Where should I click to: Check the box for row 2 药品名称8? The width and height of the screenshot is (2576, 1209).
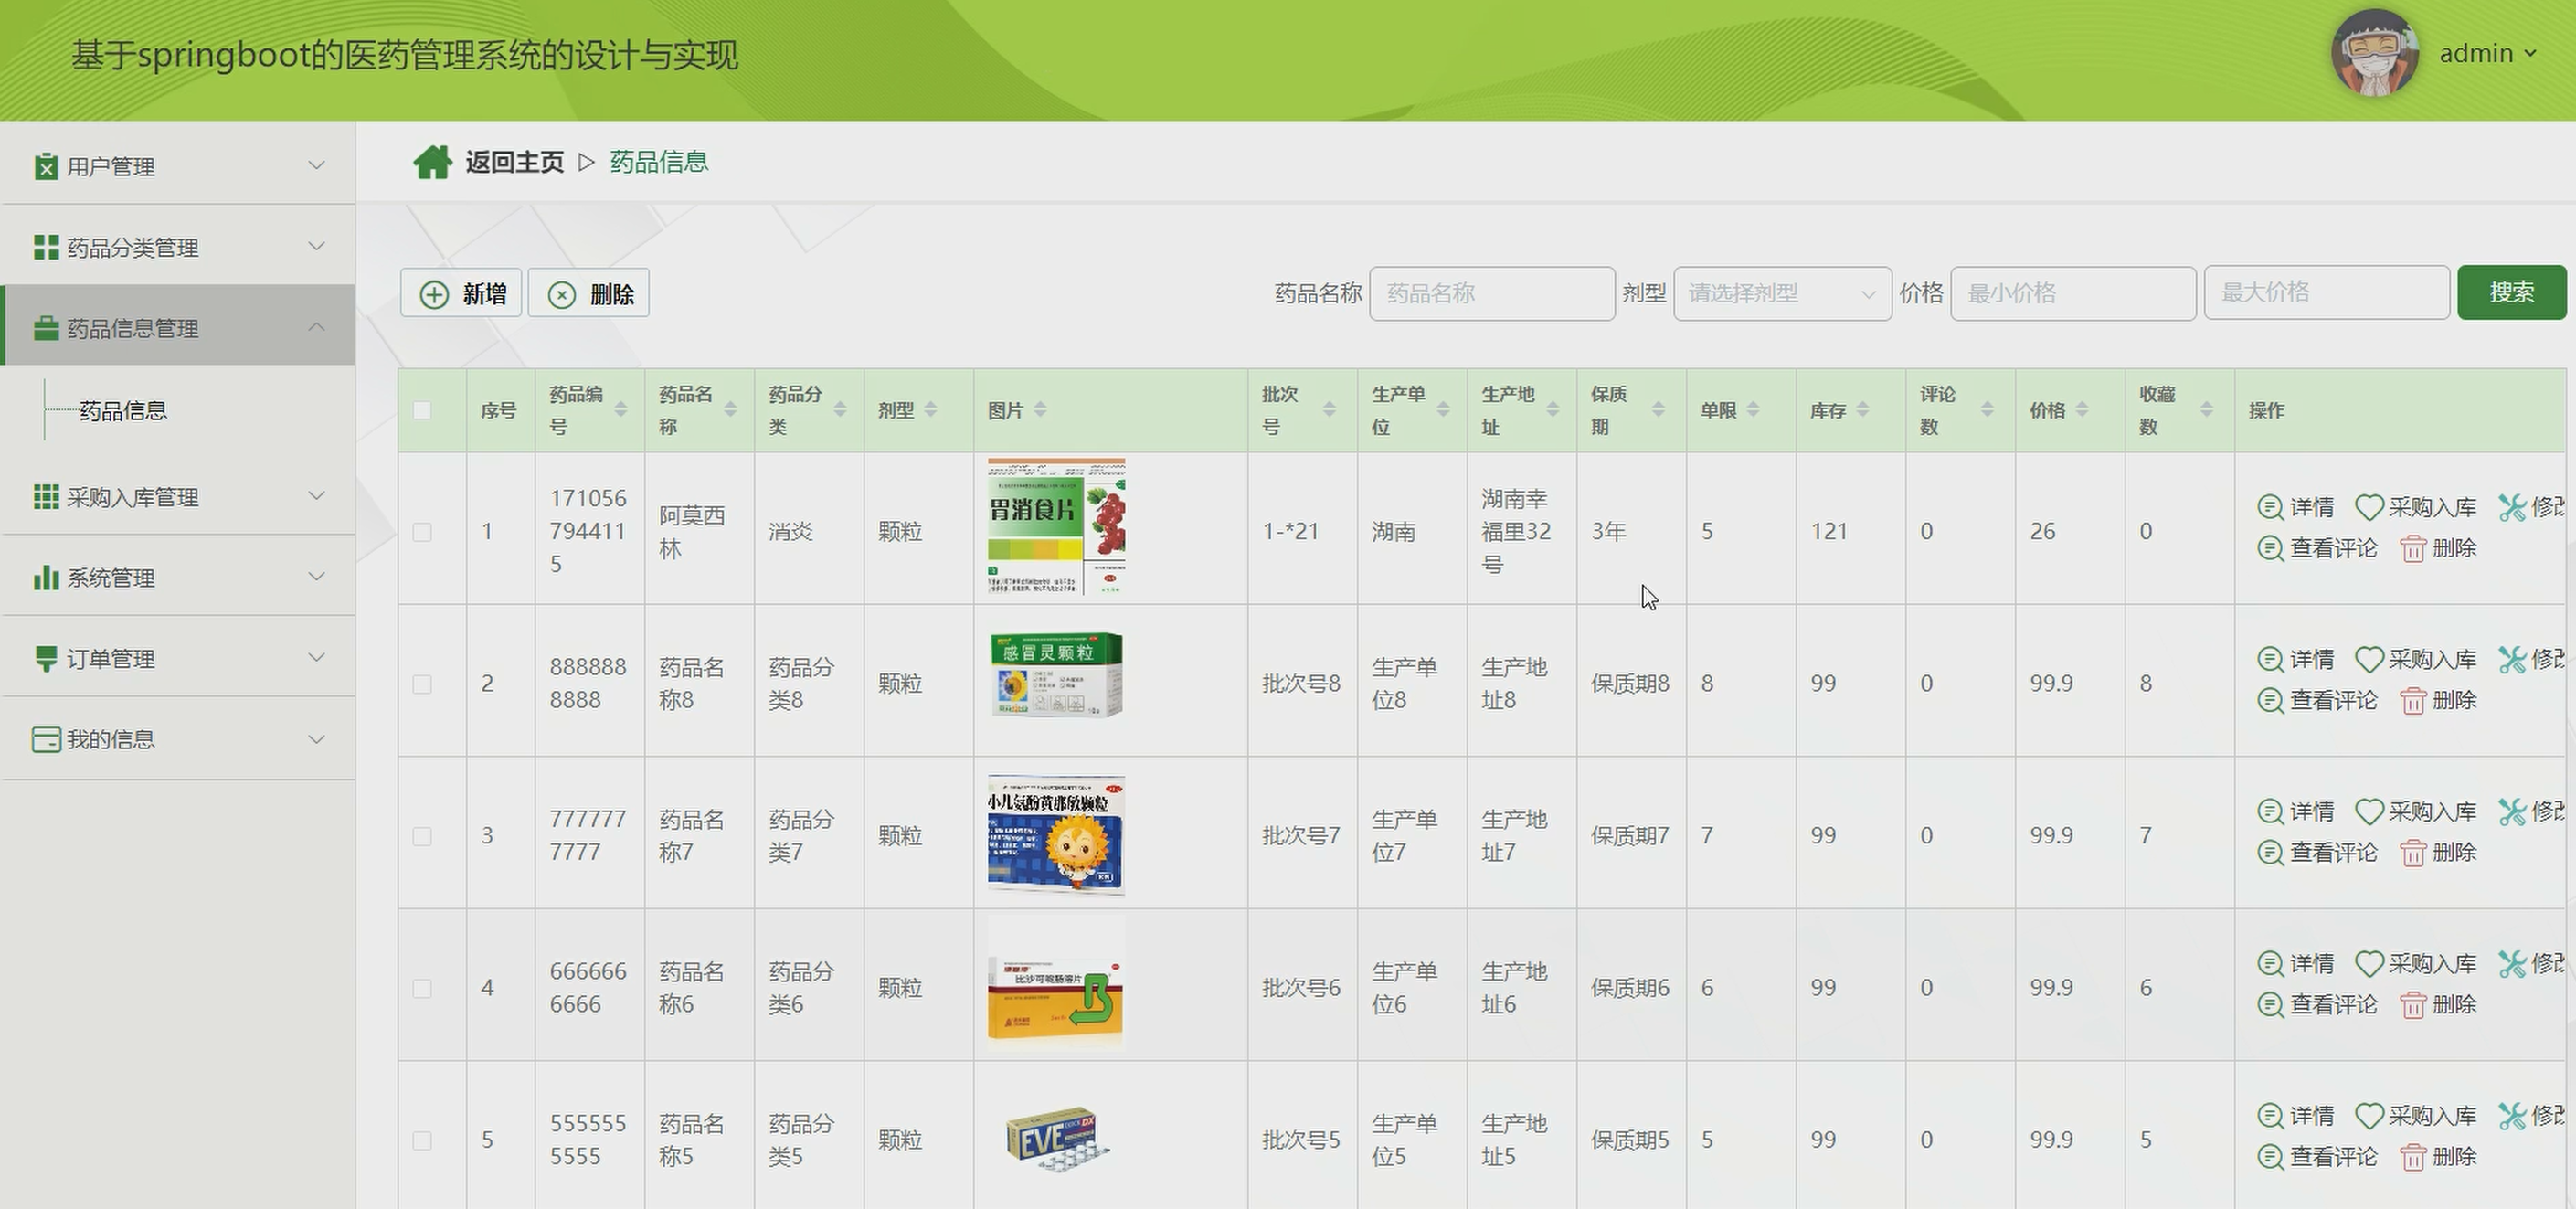click(x=422, y=684)
